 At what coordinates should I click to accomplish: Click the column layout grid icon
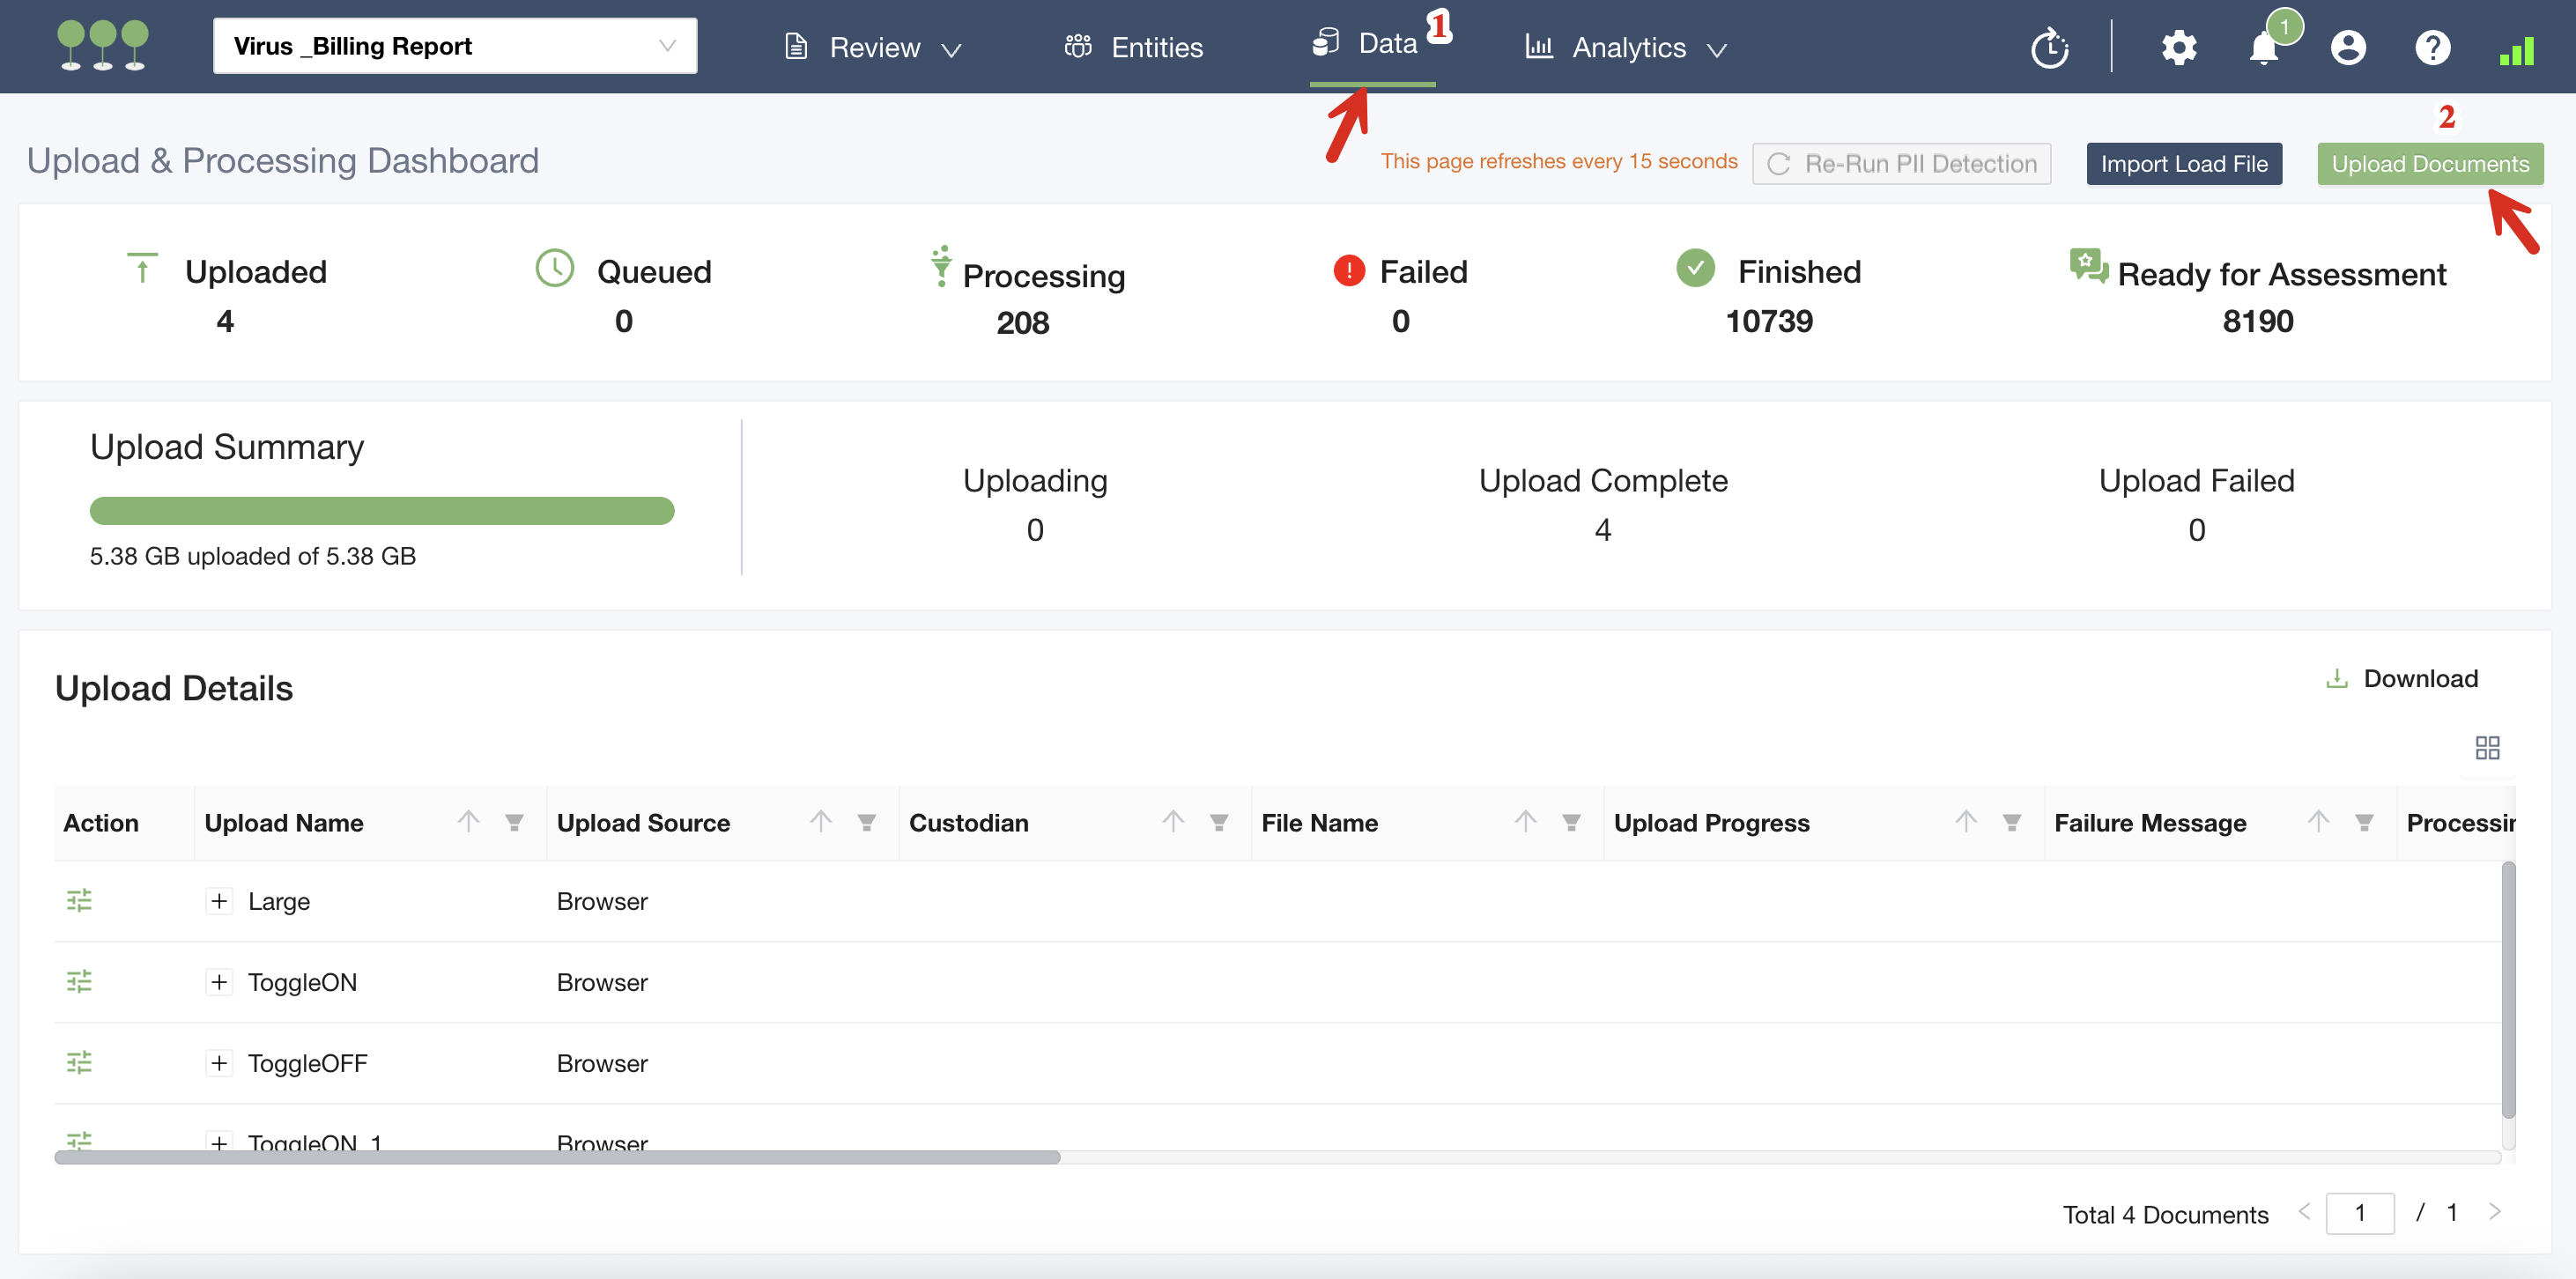click(2486, 747)
